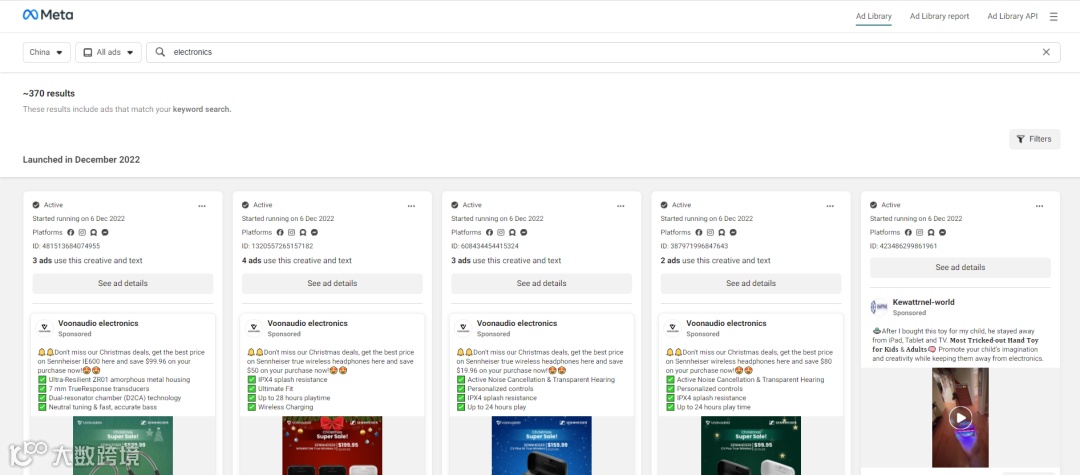Click the Meta logo
The height and width of the screenshot is (475, 1080).
point(48,14)
